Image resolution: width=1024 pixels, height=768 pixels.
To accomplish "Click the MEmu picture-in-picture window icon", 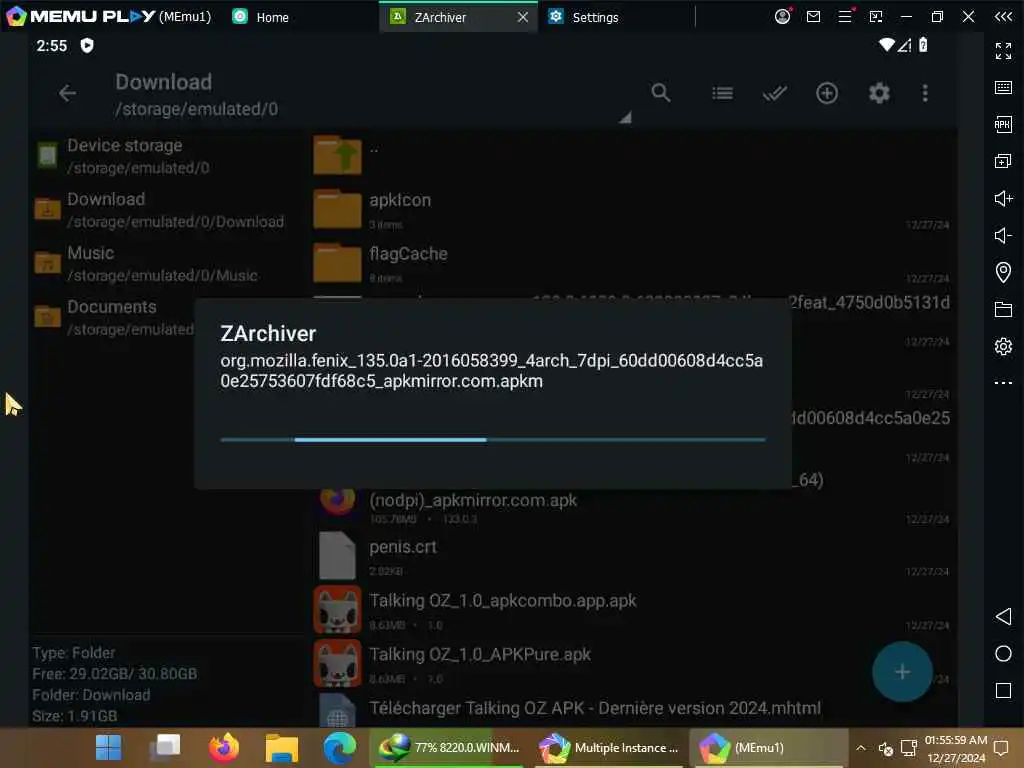I will (876, 16).
